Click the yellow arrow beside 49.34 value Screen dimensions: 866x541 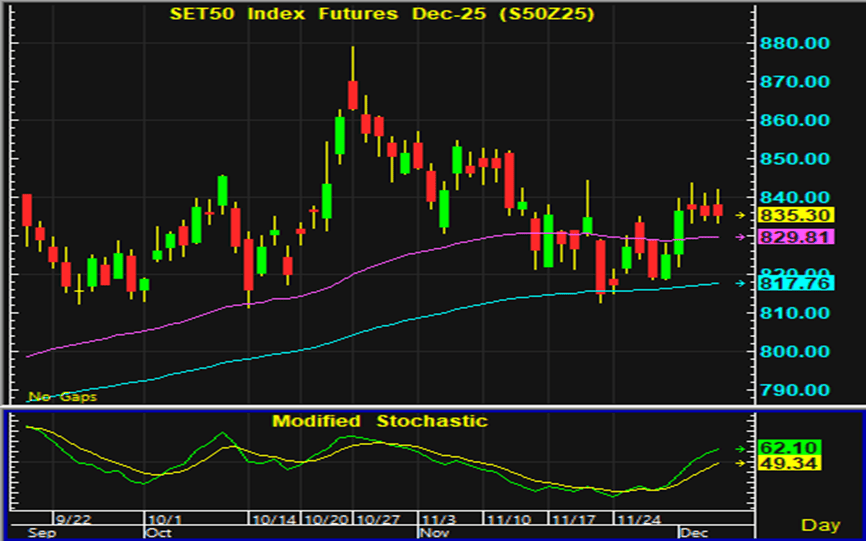click(740, 463)
